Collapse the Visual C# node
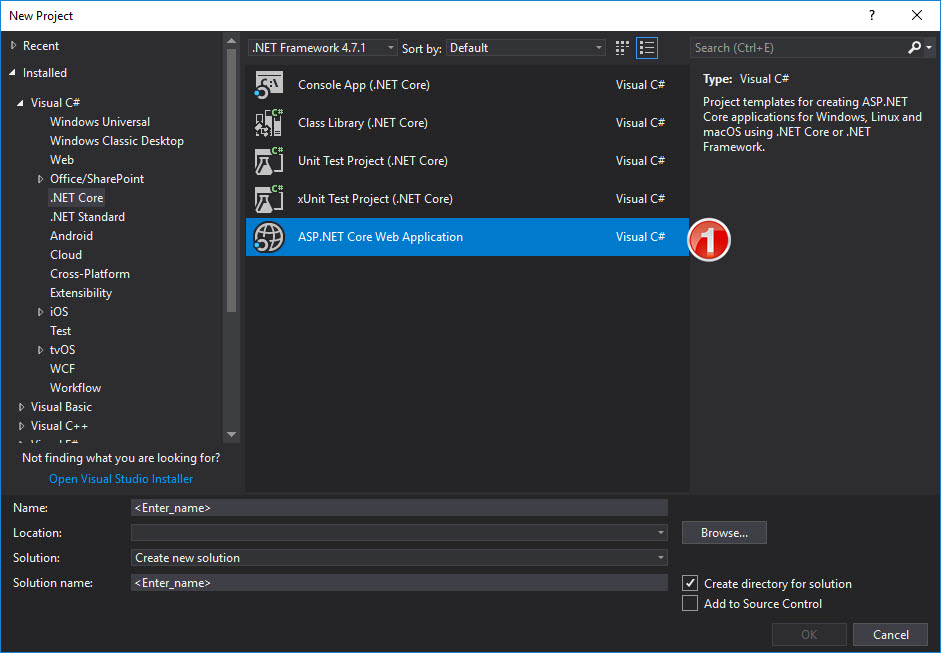The height and width of the screenshot is (653, 941). pos(20,103)
